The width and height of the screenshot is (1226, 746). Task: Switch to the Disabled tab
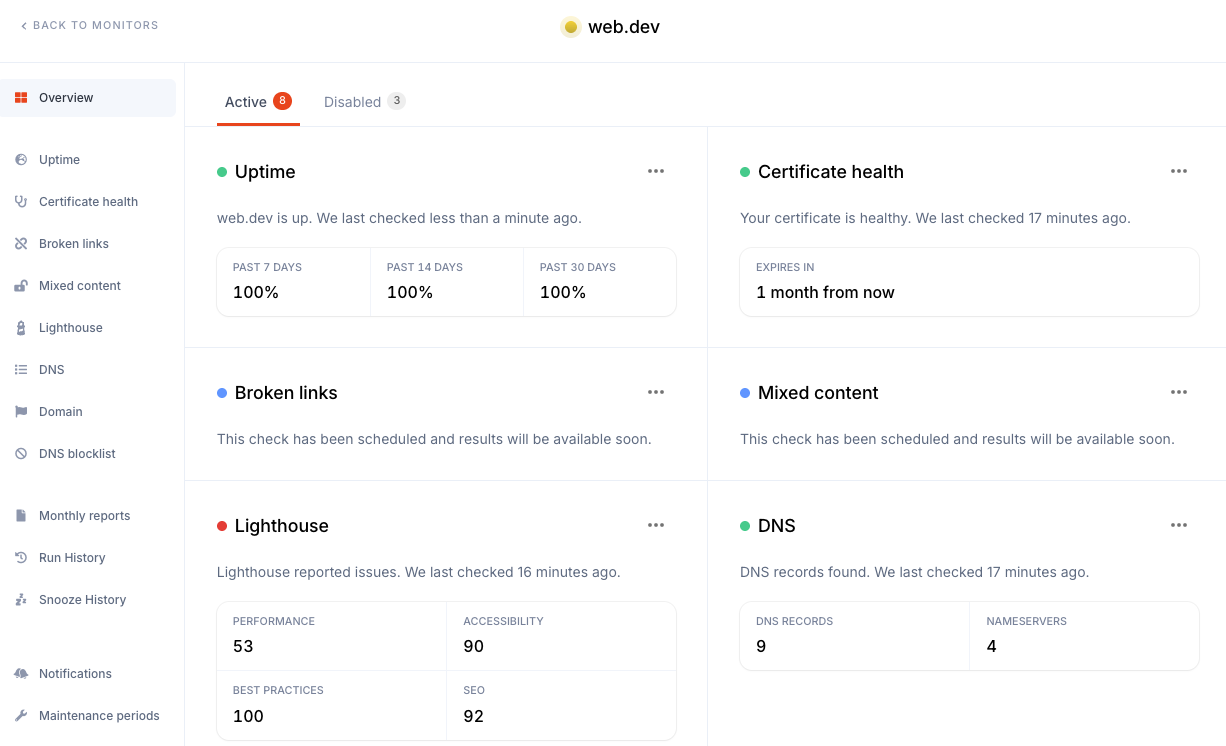364,102
